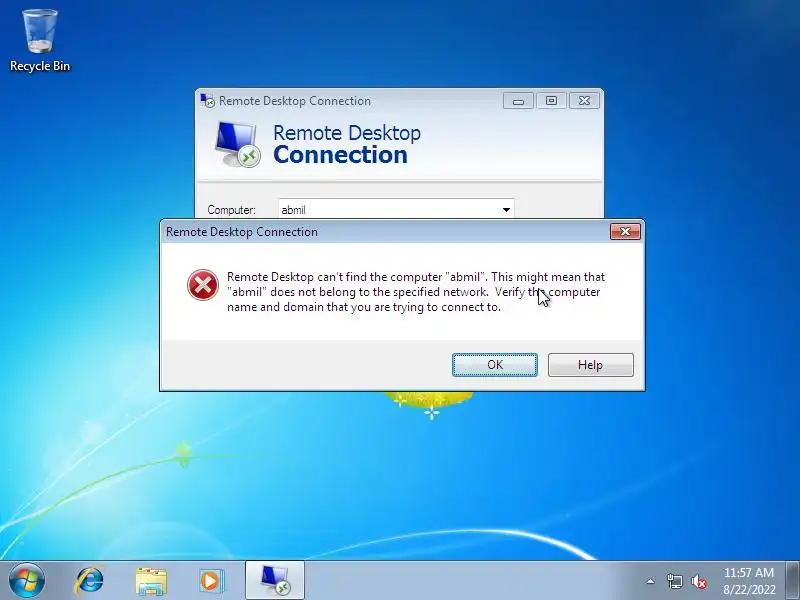The image size is (800, 600).
Task: Open Windows Explorer folder on taskbar
Action: (151, 581)
